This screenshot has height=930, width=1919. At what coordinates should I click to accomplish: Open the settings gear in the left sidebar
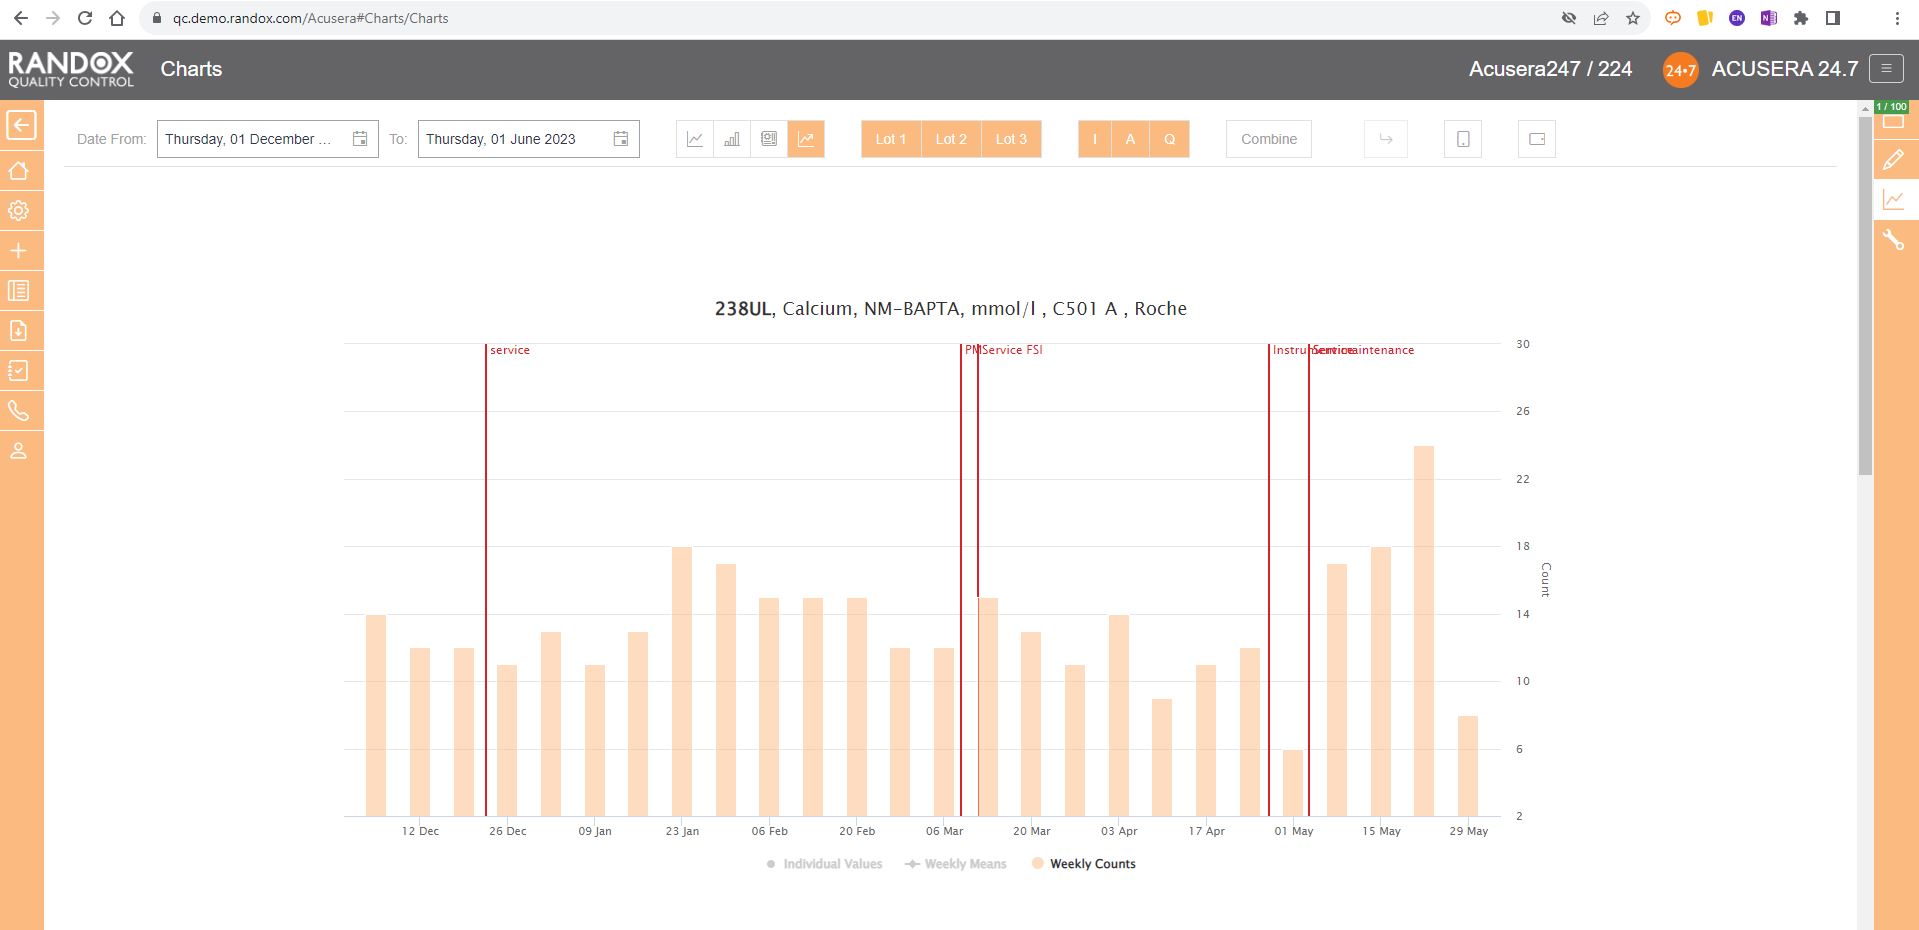[19, 211]
